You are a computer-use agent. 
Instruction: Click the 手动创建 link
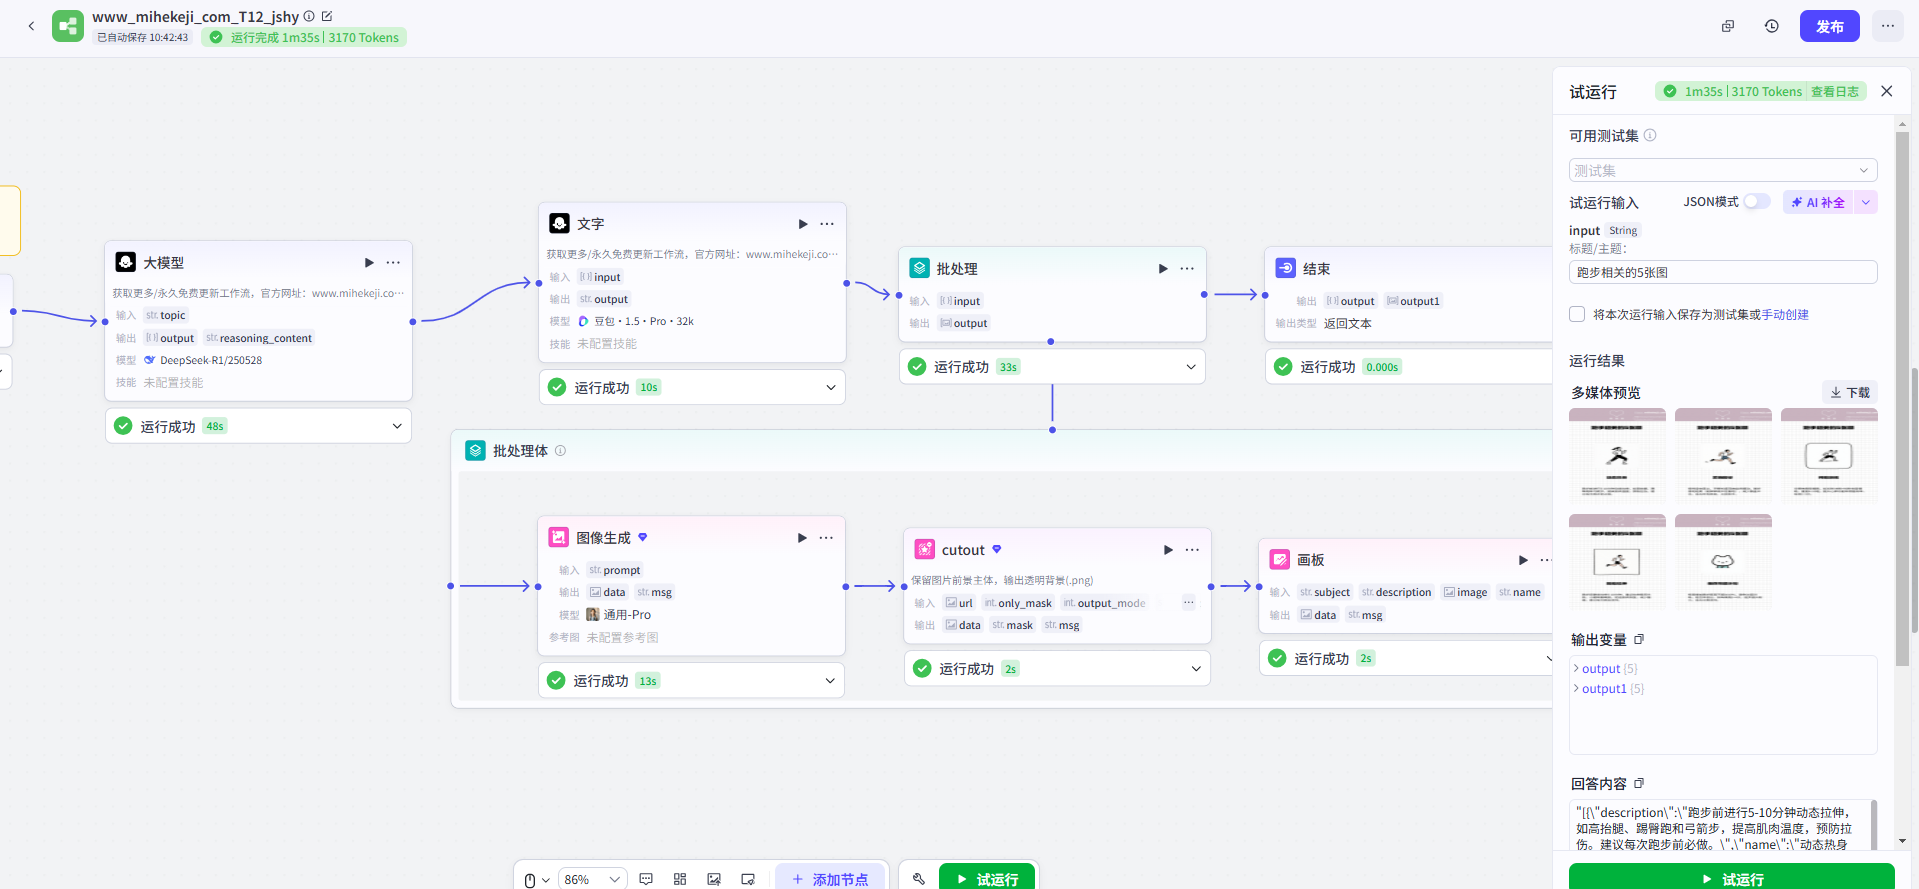(x=1785, y=314)
